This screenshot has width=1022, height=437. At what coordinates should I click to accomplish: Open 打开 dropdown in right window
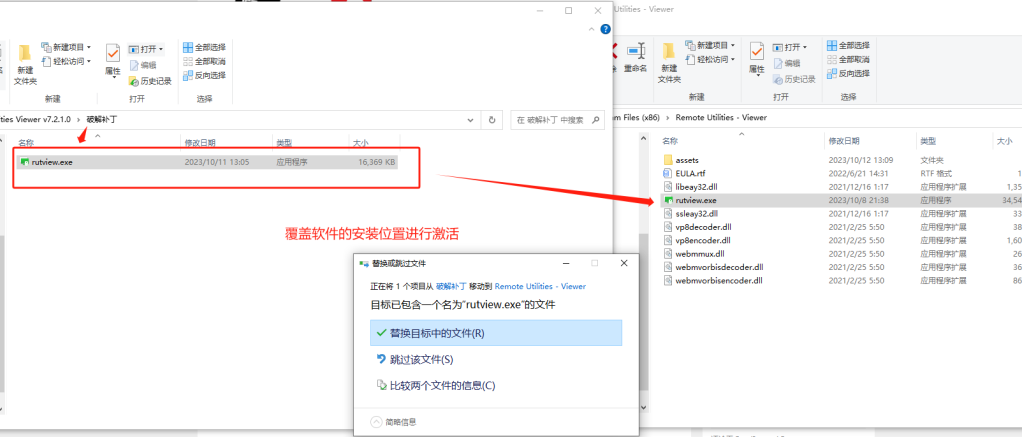(790, 47)
